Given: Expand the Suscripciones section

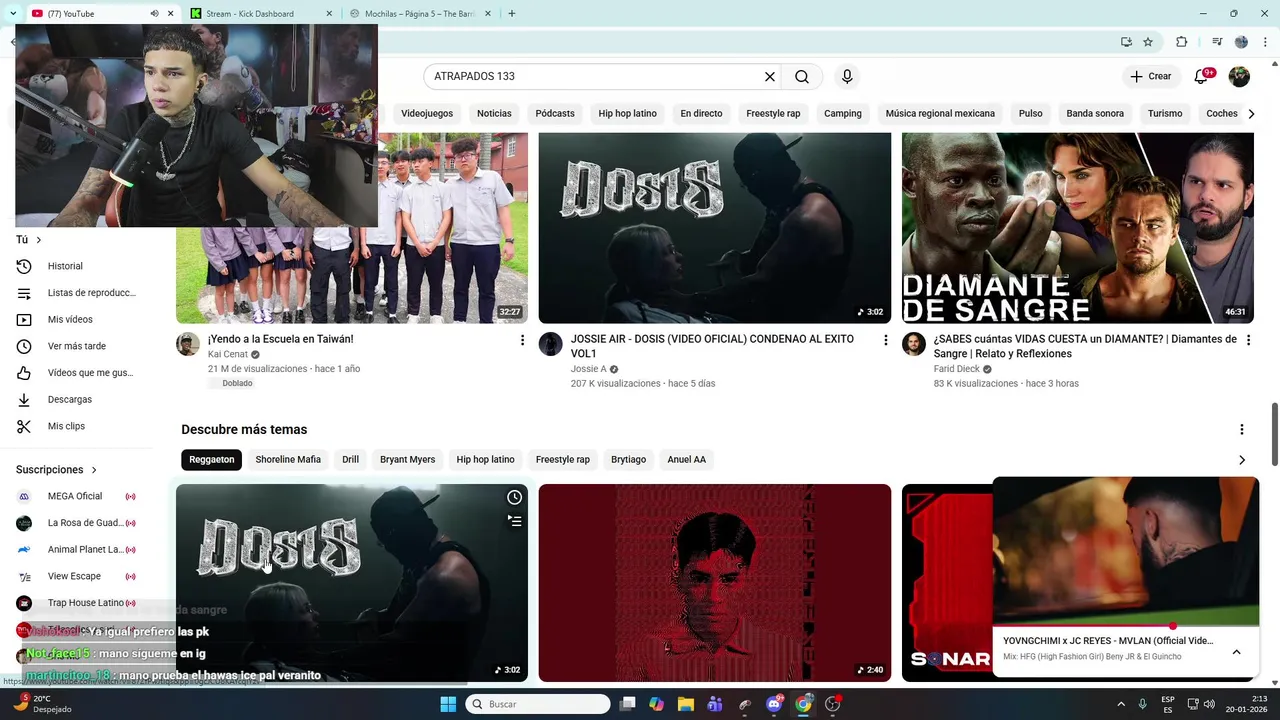Looking at the screenshot, I should tap(57, 470).
